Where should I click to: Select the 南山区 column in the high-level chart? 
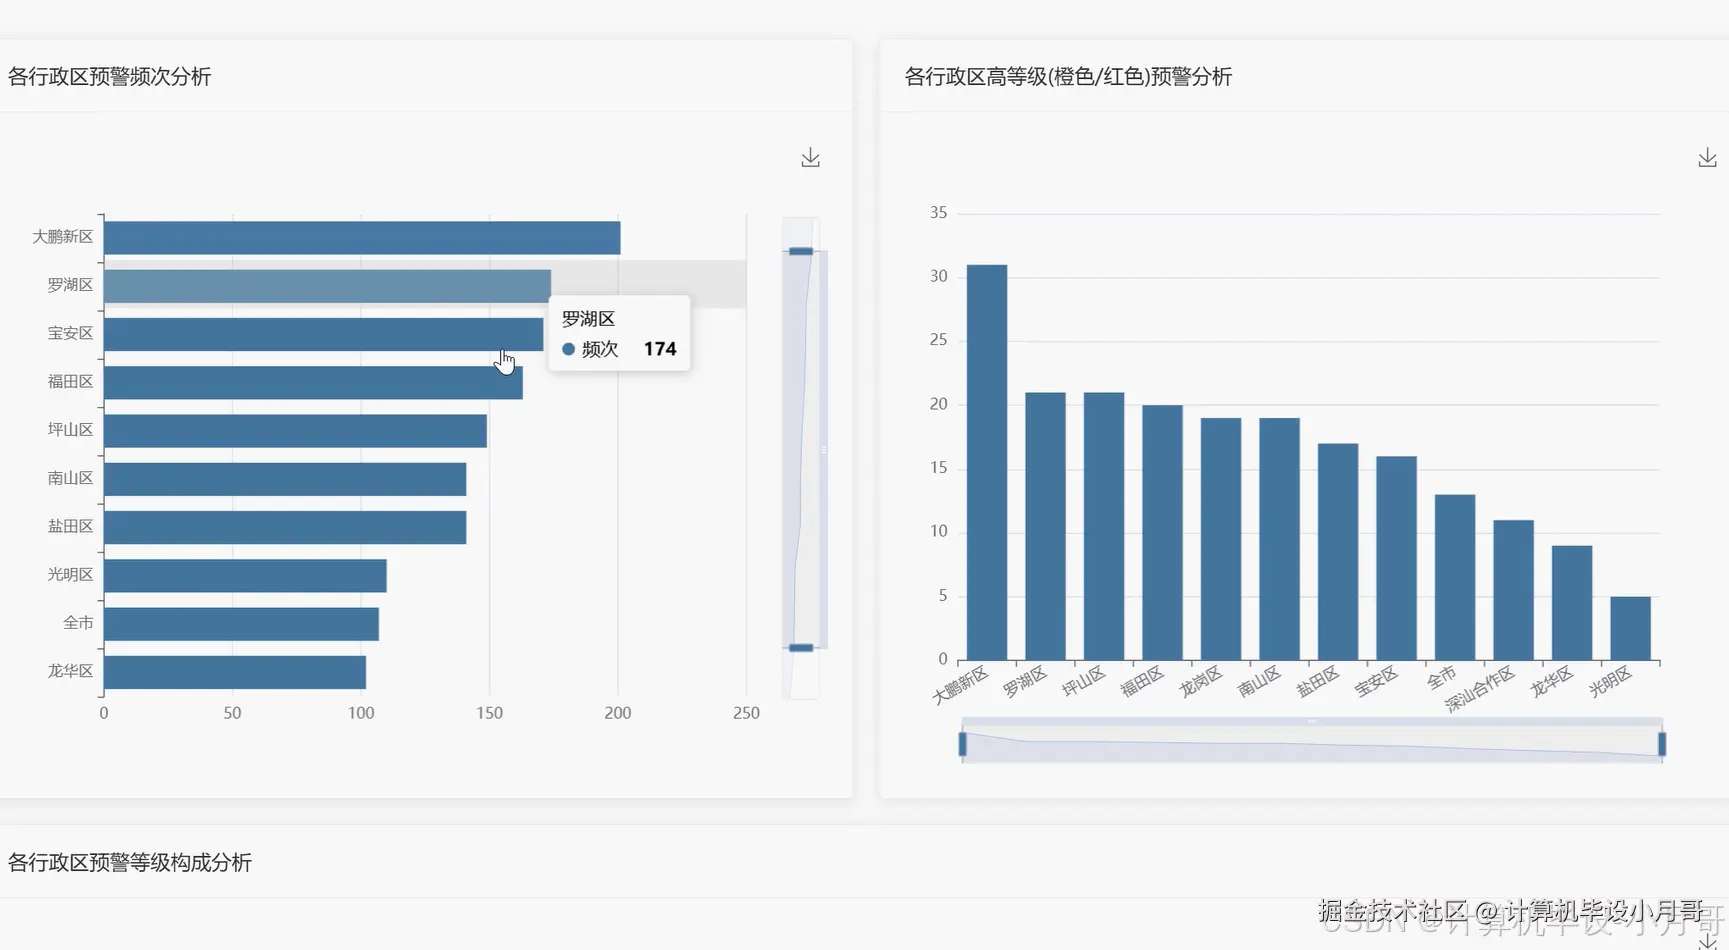coord(1279,539)
